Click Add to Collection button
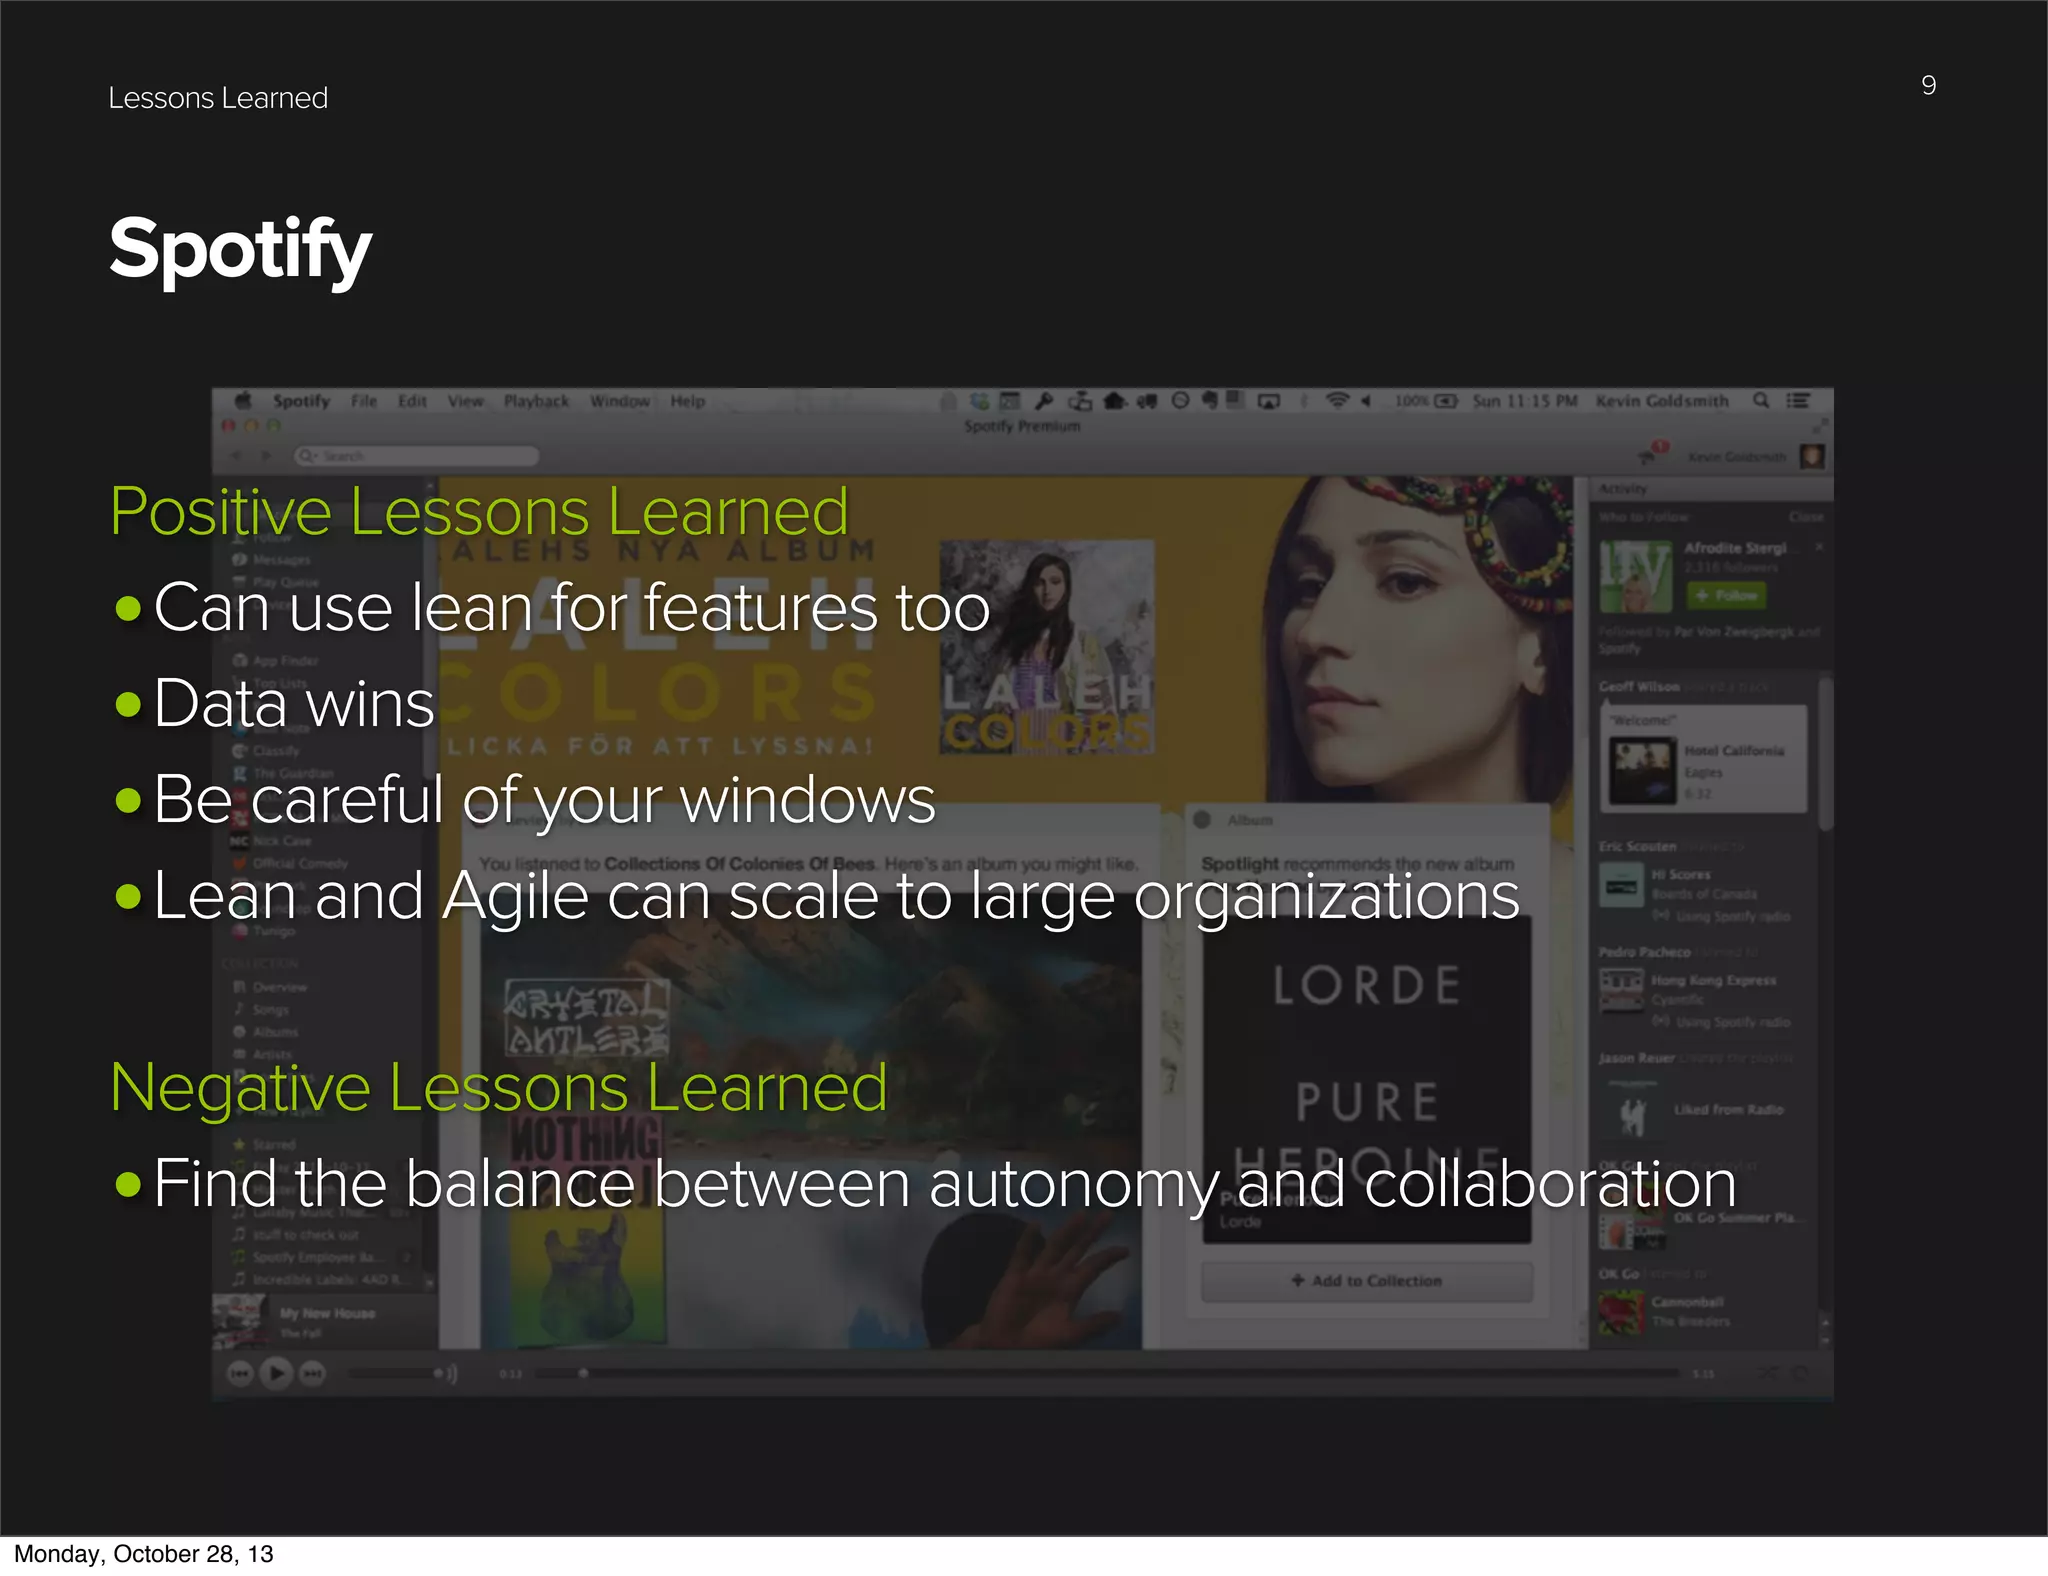This screenshot has height=1576, width=2048. pyautogui.click(x=1366, y=1281)
